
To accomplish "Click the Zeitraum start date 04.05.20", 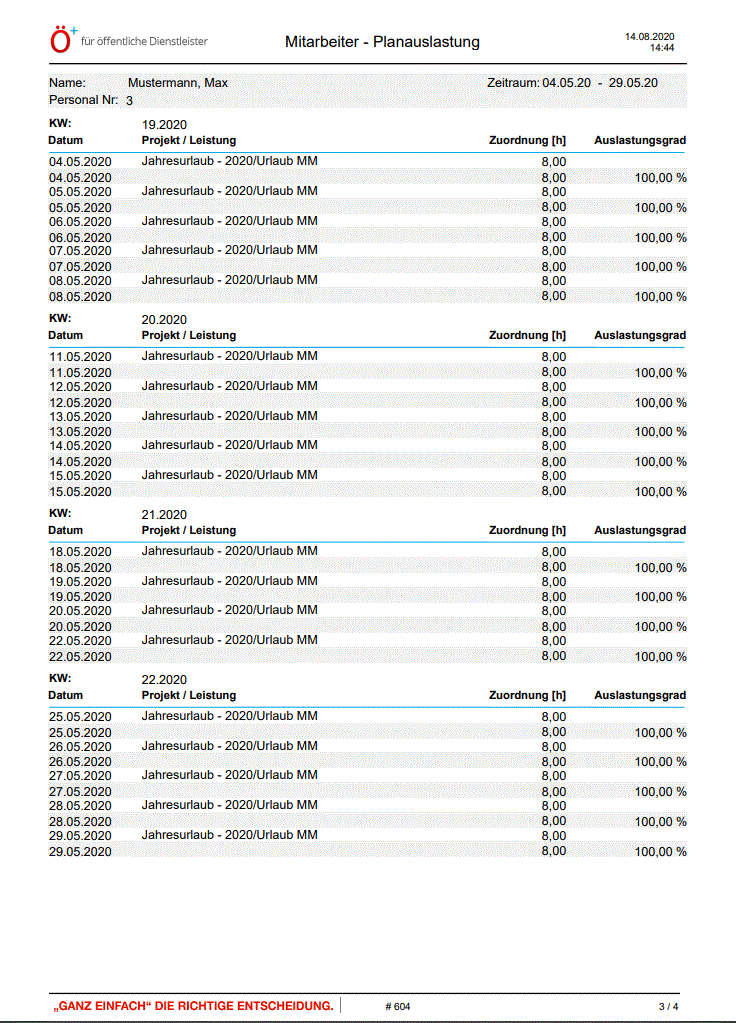I will point(566,83).
